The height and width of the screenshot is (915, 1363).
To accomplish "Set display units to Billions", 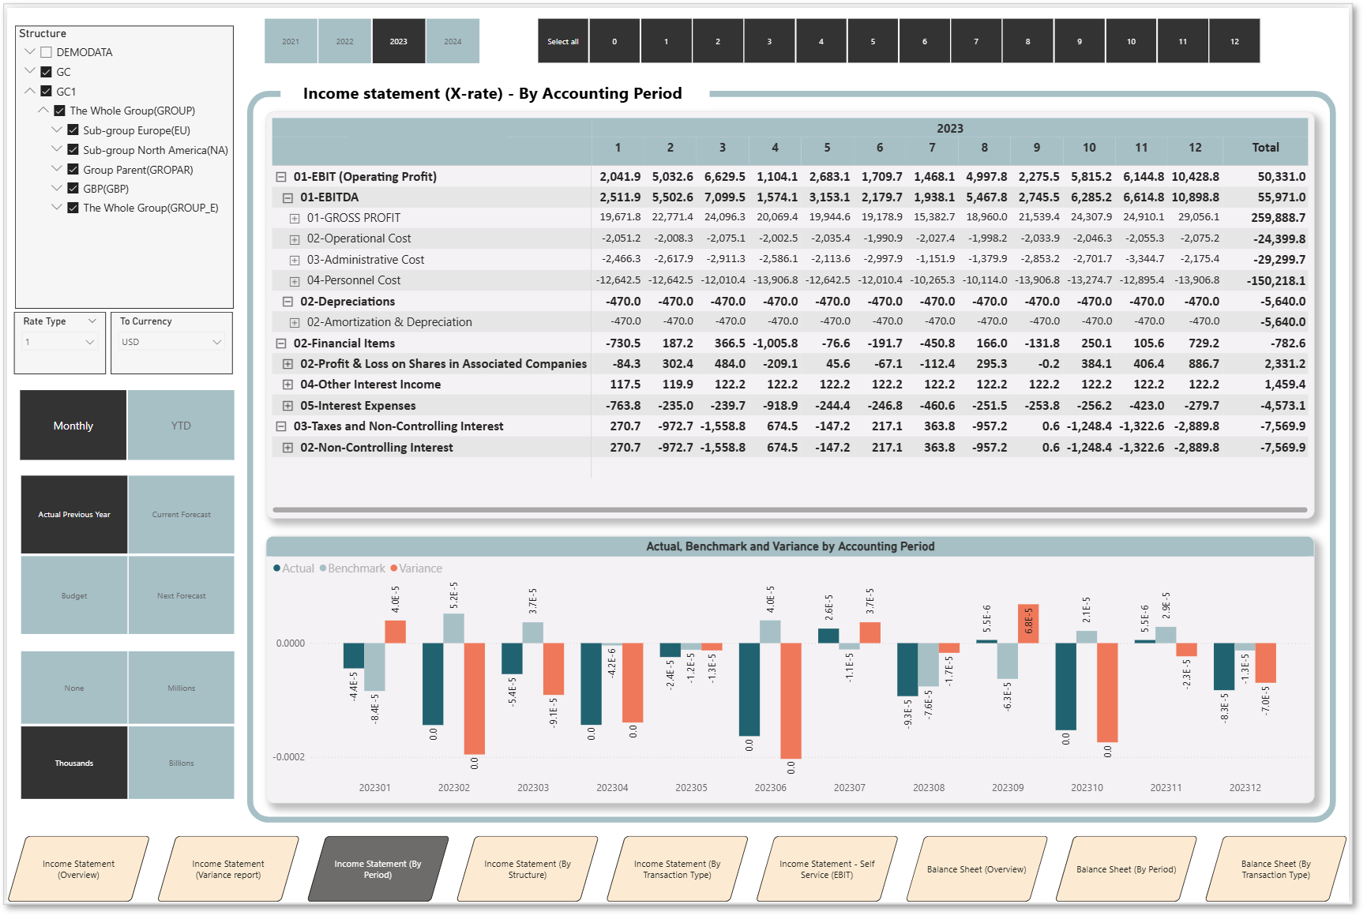I will click(181, 763).
